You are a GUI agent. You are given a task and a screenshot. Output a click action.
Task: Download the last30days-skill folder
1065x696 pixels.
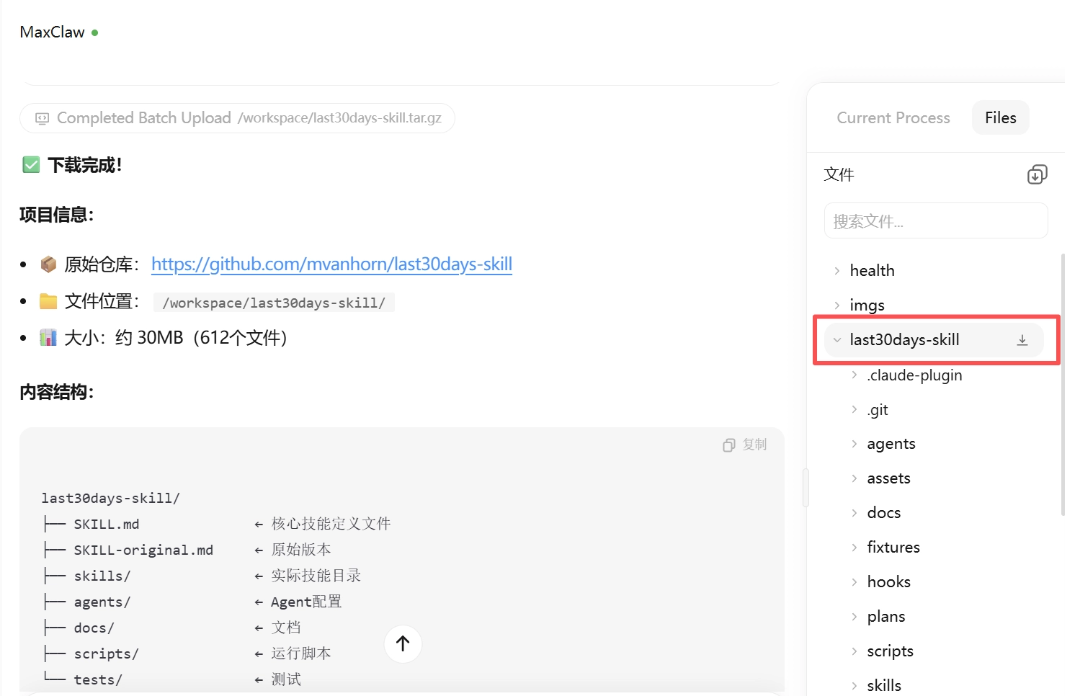click(1022, 340)
